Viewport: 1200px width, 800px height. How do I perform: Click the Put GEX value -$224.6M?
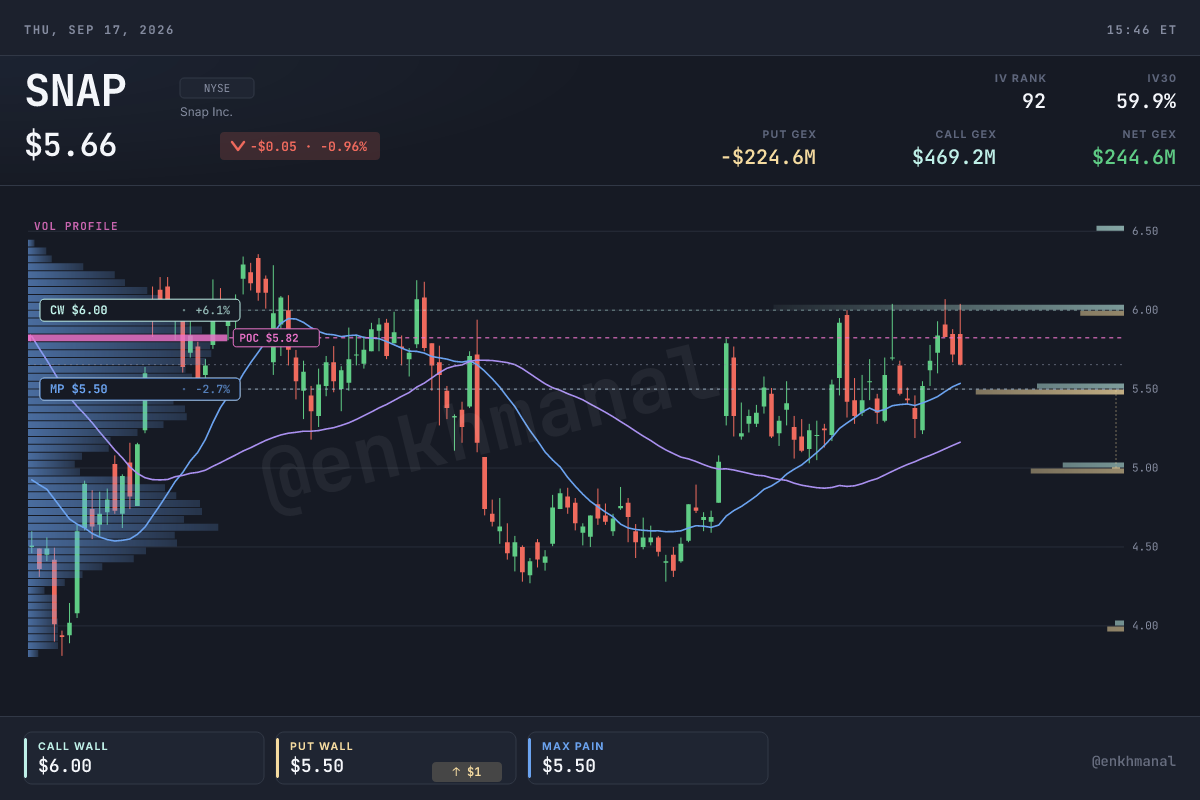(x=768, y=157)
